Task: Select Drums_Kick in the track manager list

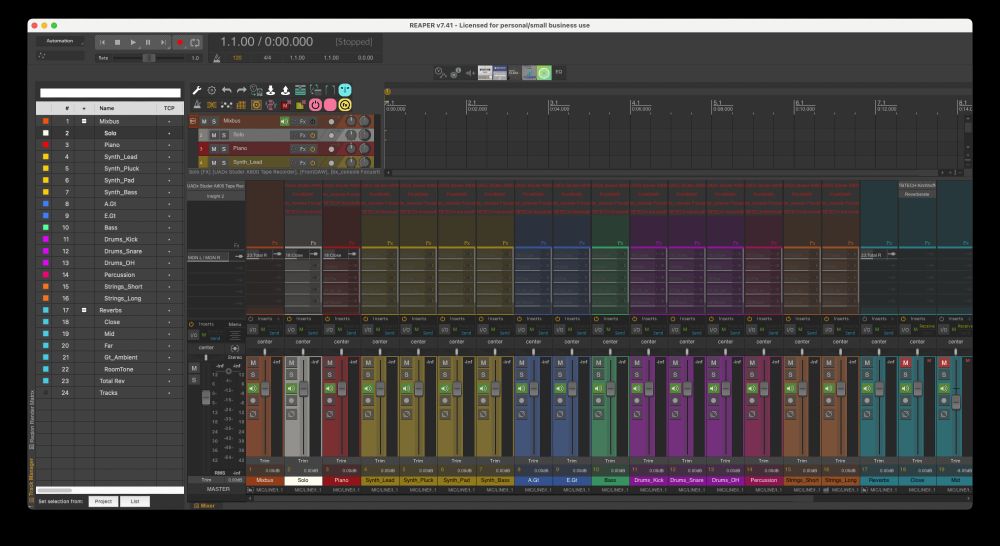Action: pos(122,240)
